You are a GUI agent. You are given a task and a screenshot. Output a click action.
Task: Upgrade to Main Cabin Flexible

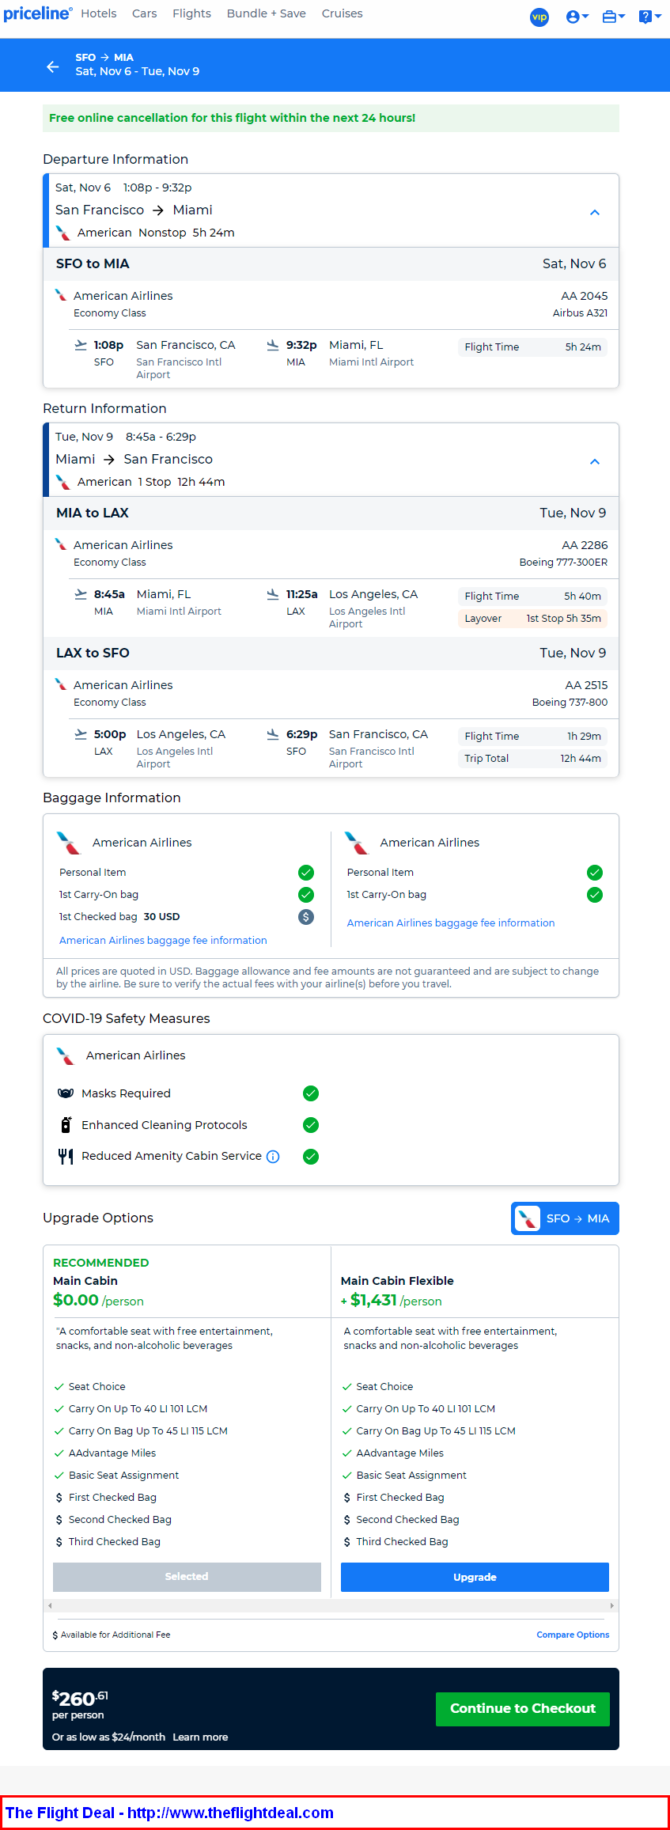[475, 1577]
